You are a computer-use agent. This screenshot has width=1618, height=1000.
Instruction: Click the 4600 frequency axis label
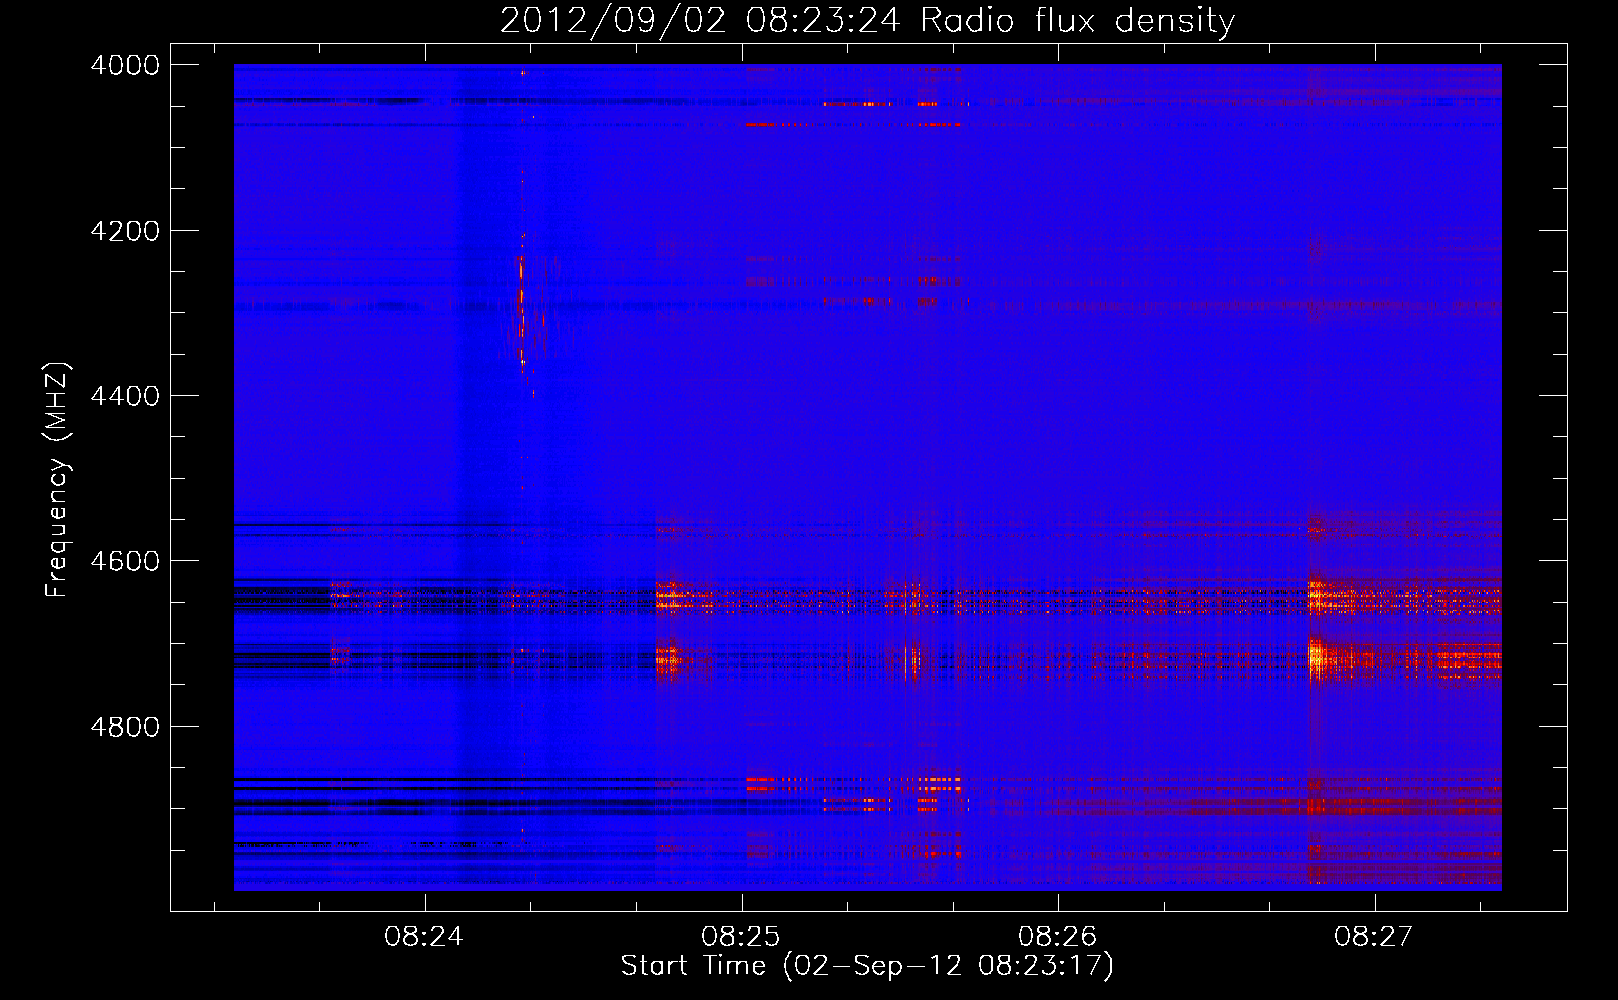[125, 561]
